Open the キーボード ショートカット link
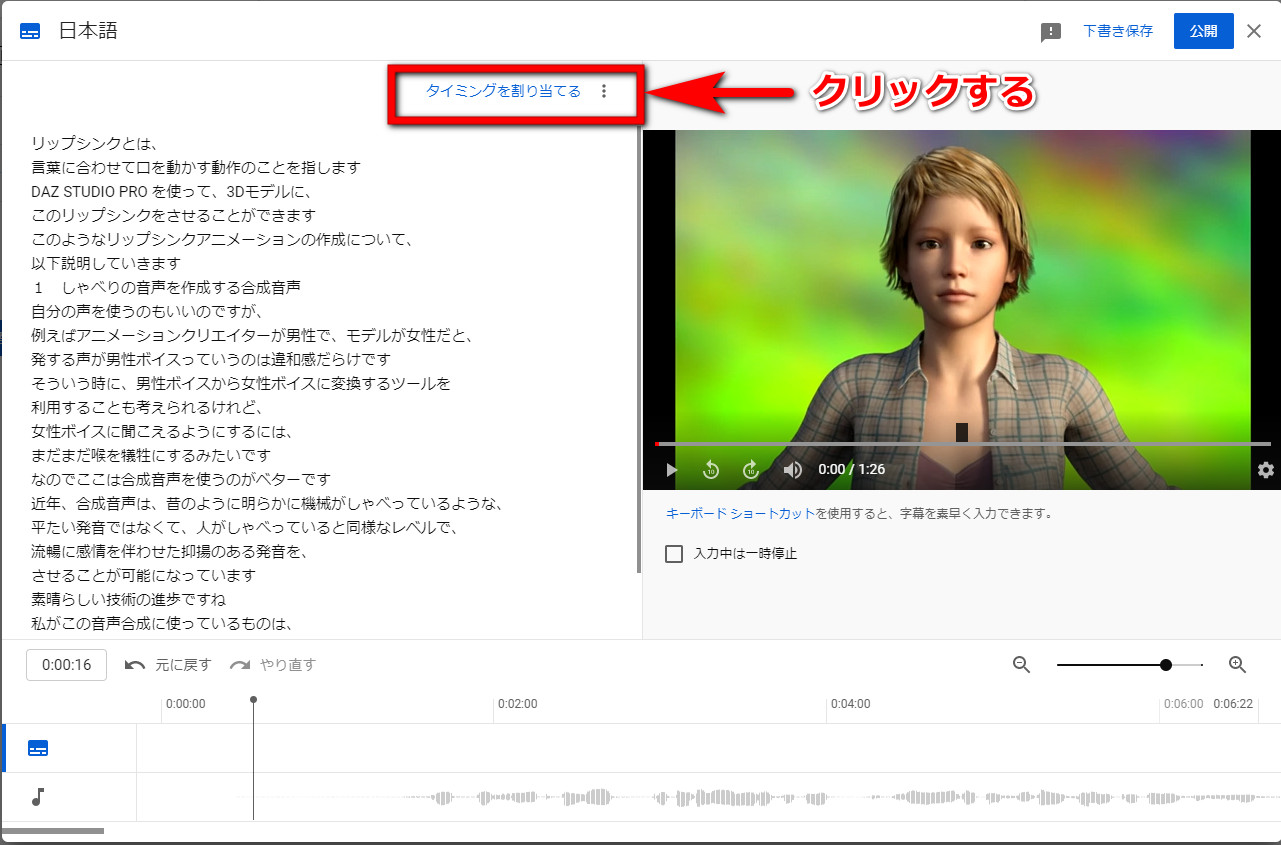Viewport: 1281px width, 845px height. [740, 514]
